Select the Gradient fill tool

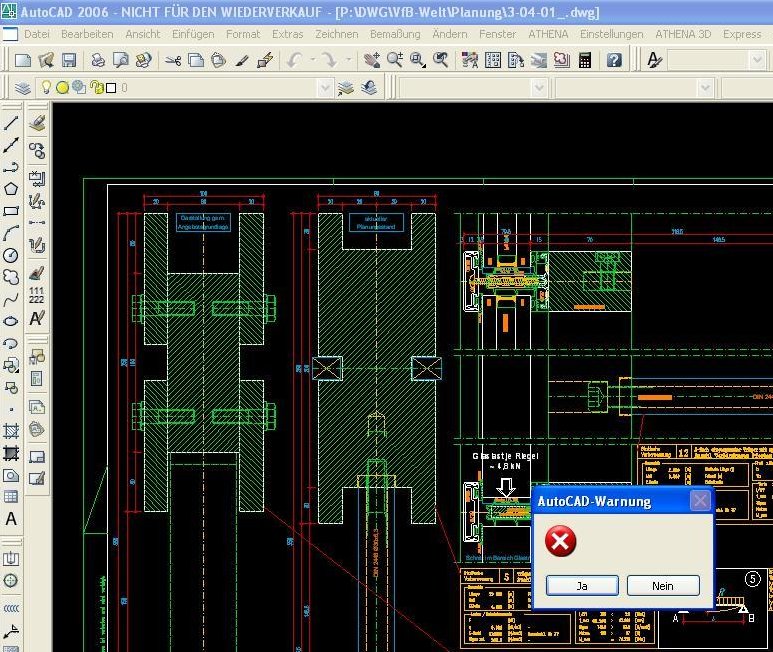coord(11,453)
